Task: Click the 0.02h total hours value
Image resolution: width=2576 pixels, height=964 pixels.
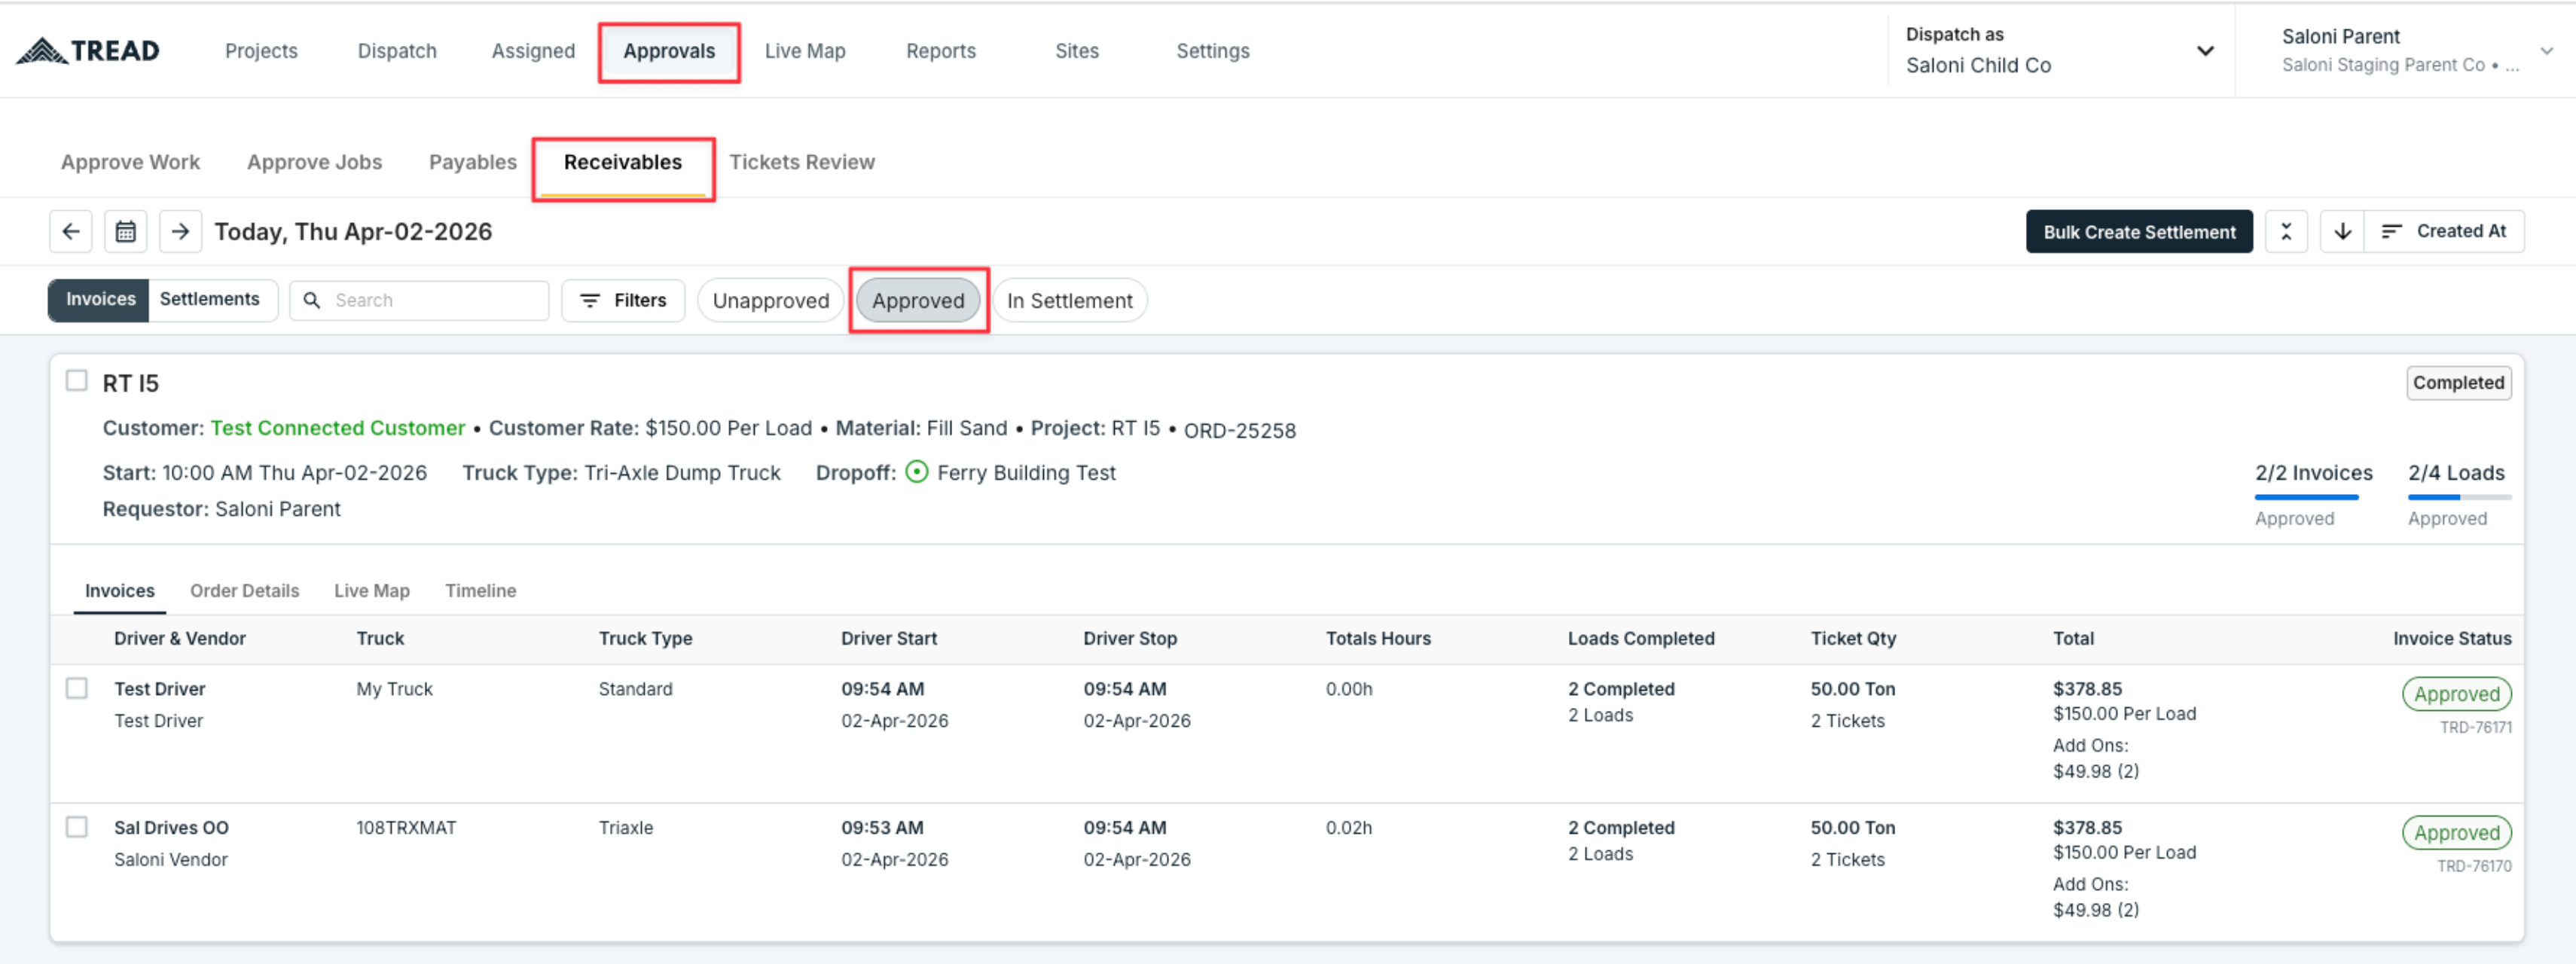Action: (1348, 827)
